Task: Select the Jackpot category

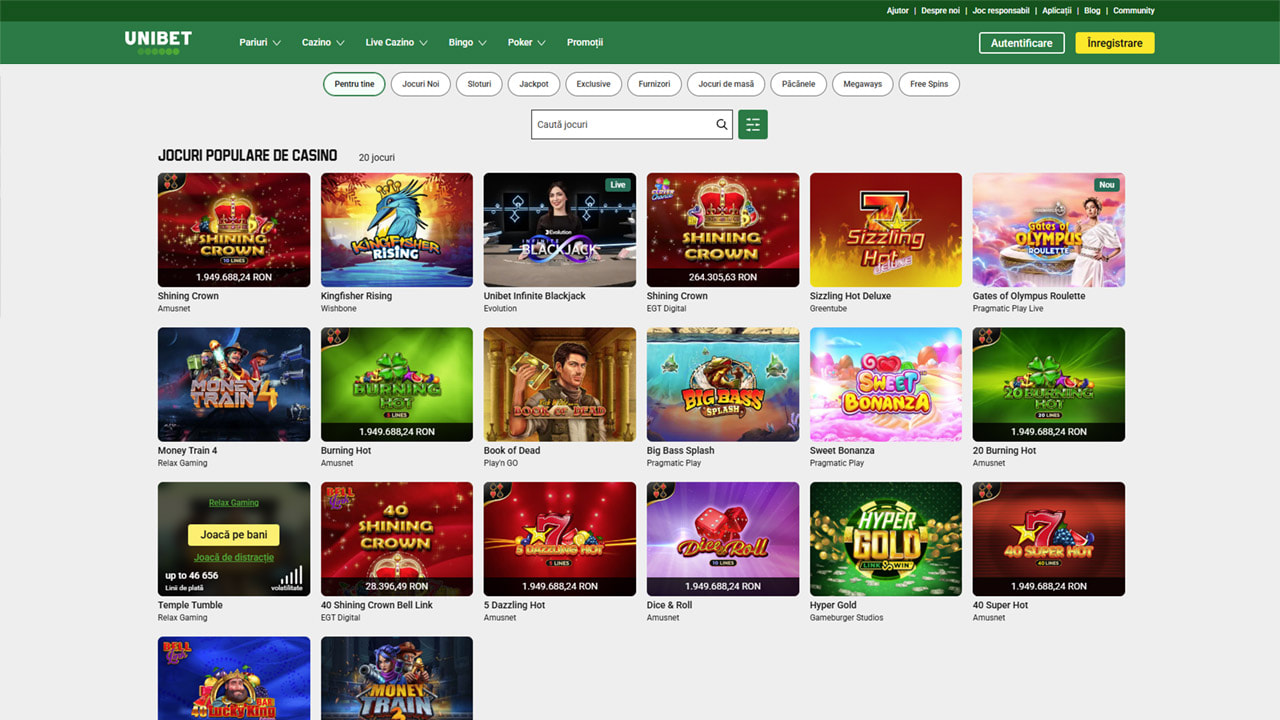Action: click(534, 84)
